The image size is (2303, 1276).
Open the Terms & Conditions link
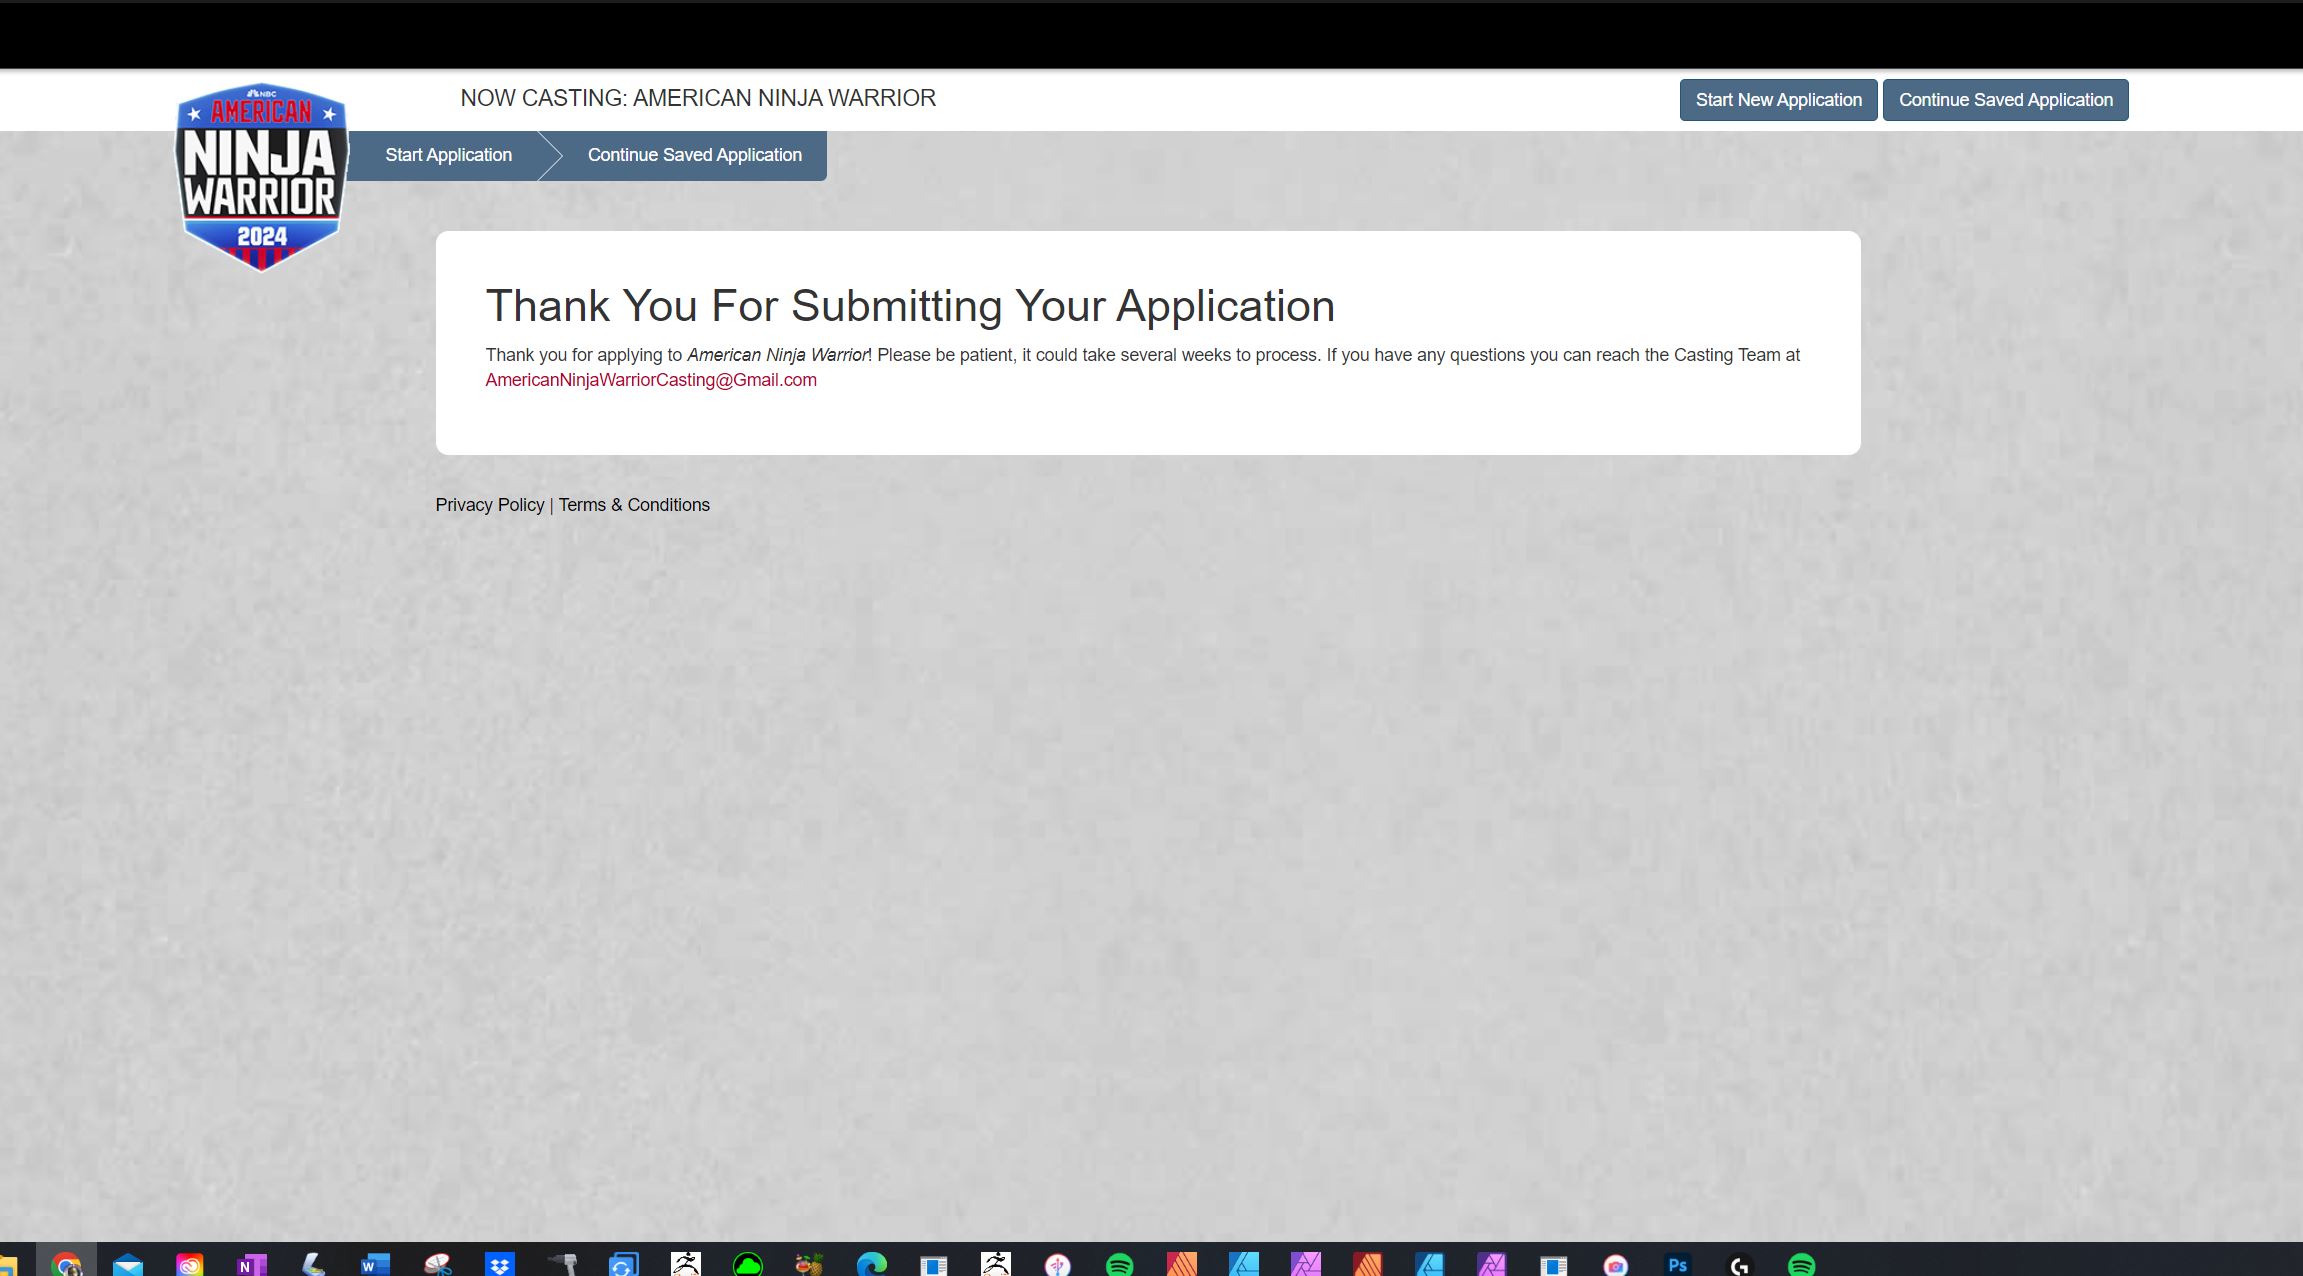pyautogui.click(x=634, y=505)
